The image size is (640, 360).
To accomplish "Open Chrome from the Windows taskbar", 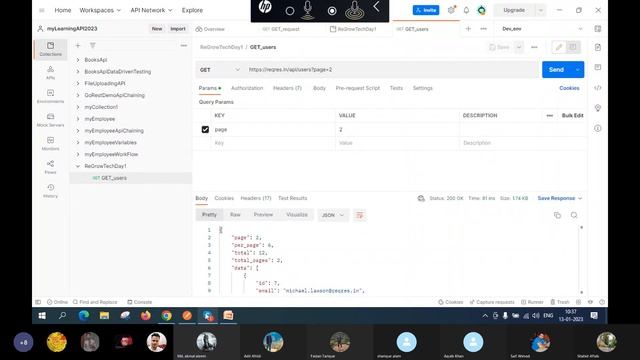I will 166,316.
